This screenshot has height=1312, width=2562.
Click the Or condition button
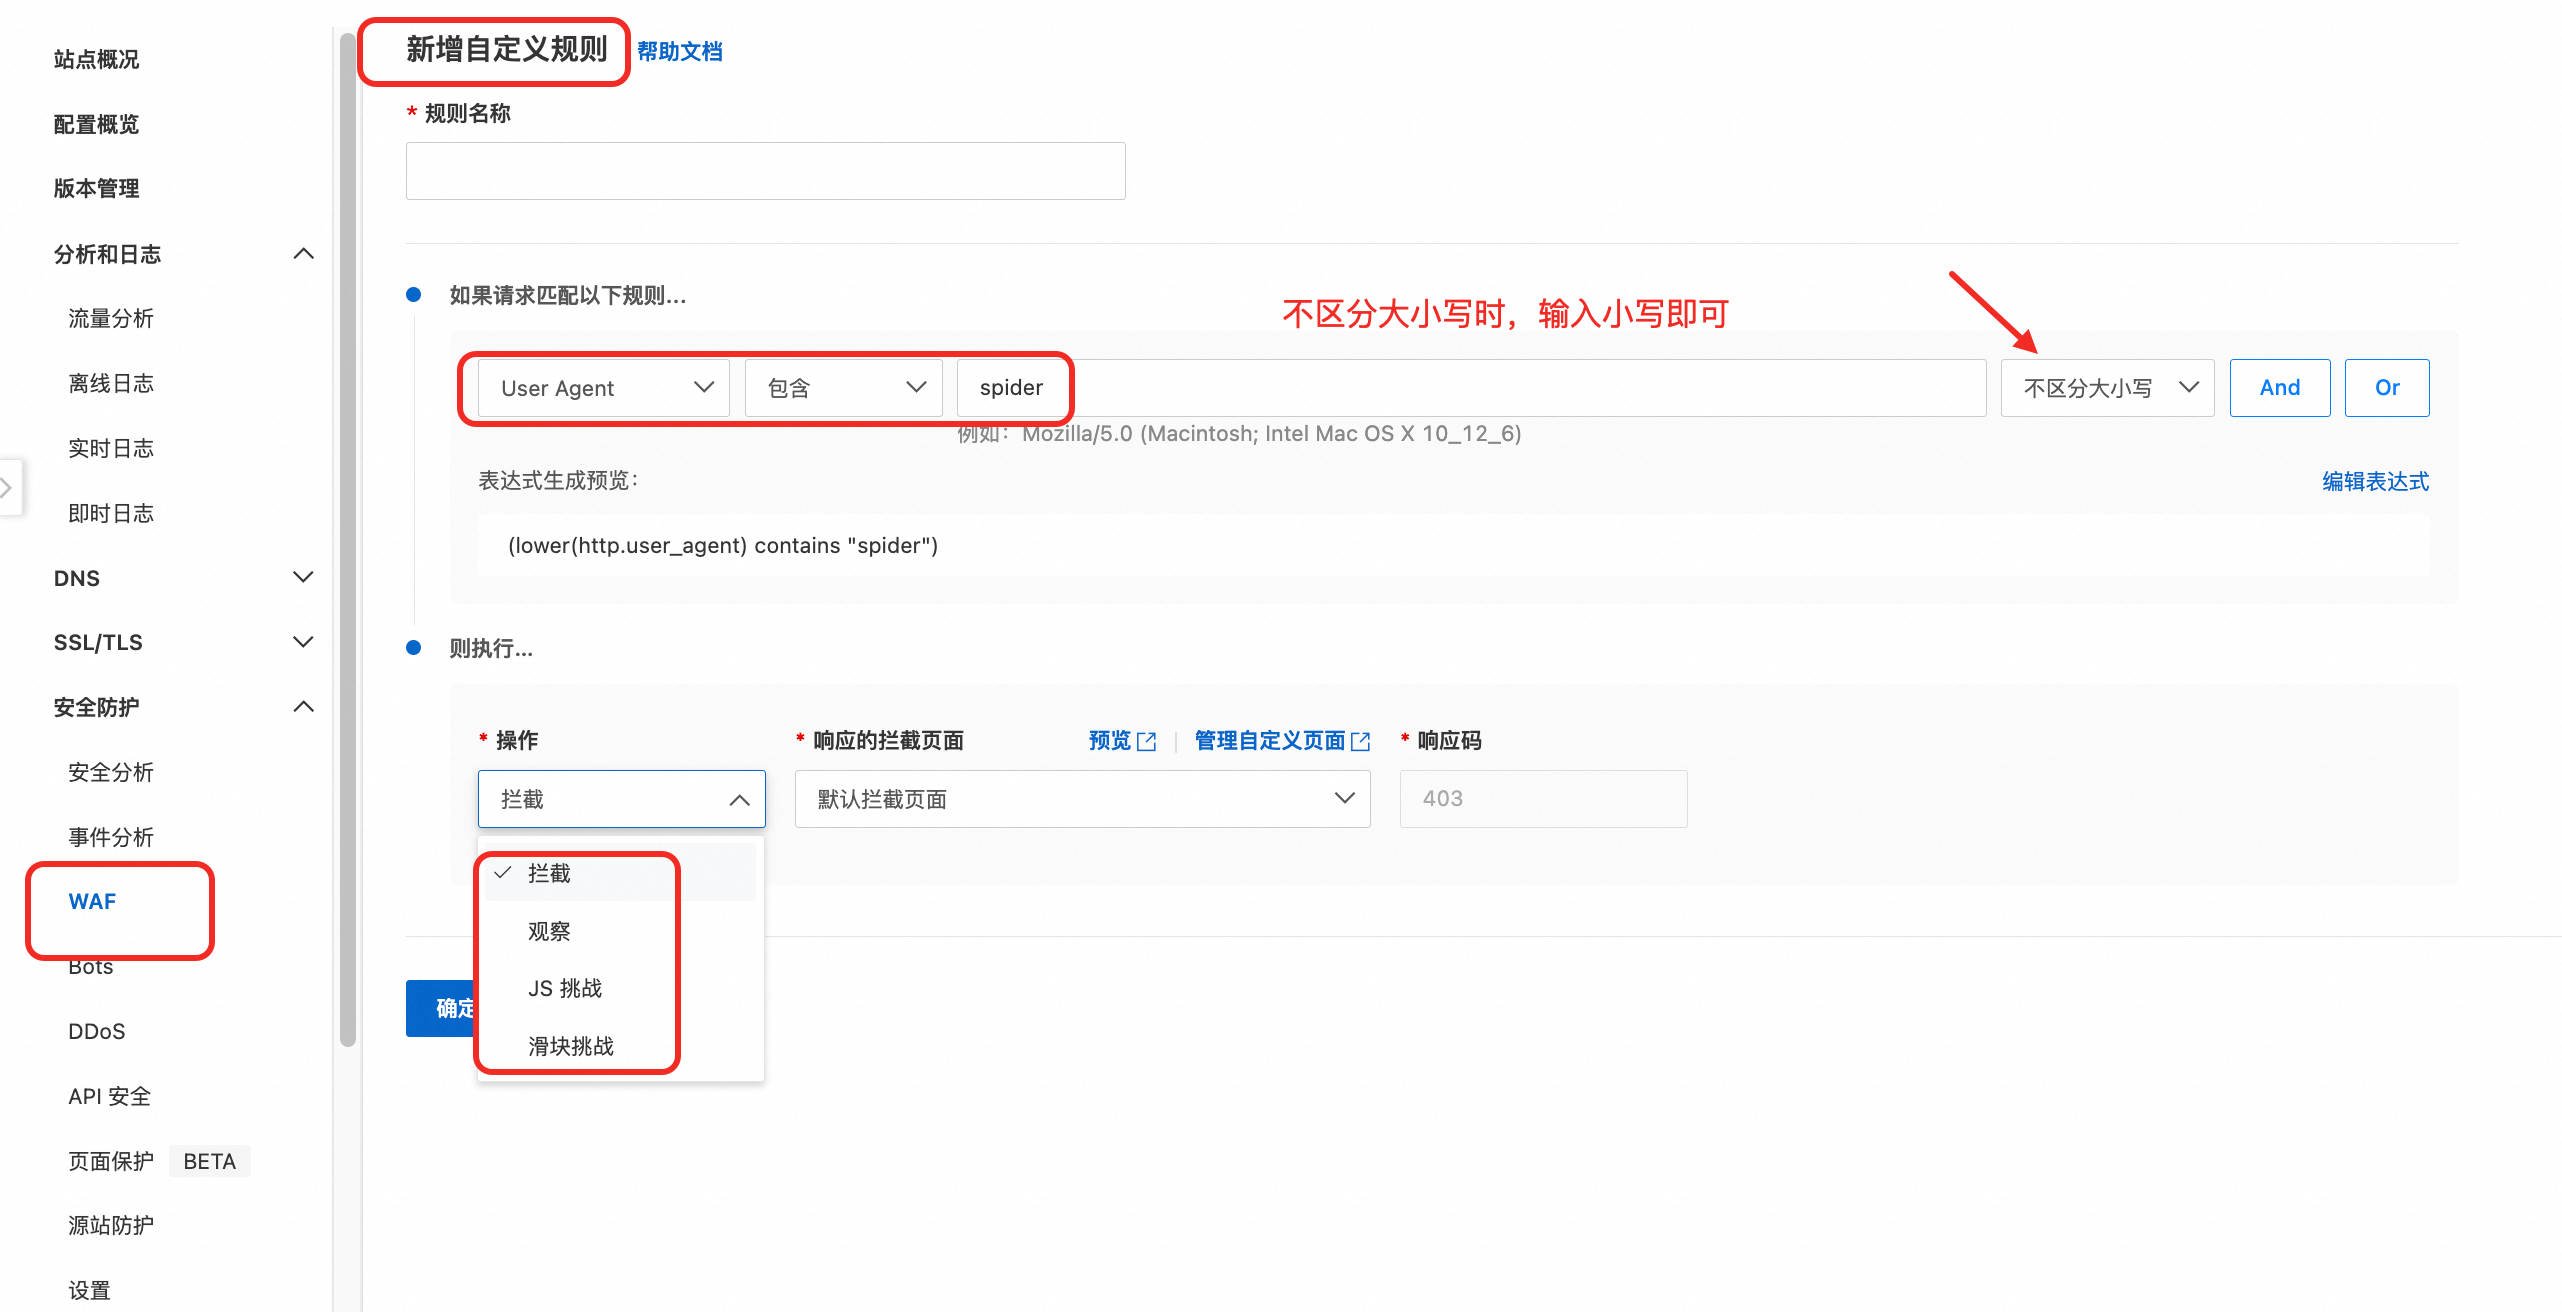(2386, 388)
